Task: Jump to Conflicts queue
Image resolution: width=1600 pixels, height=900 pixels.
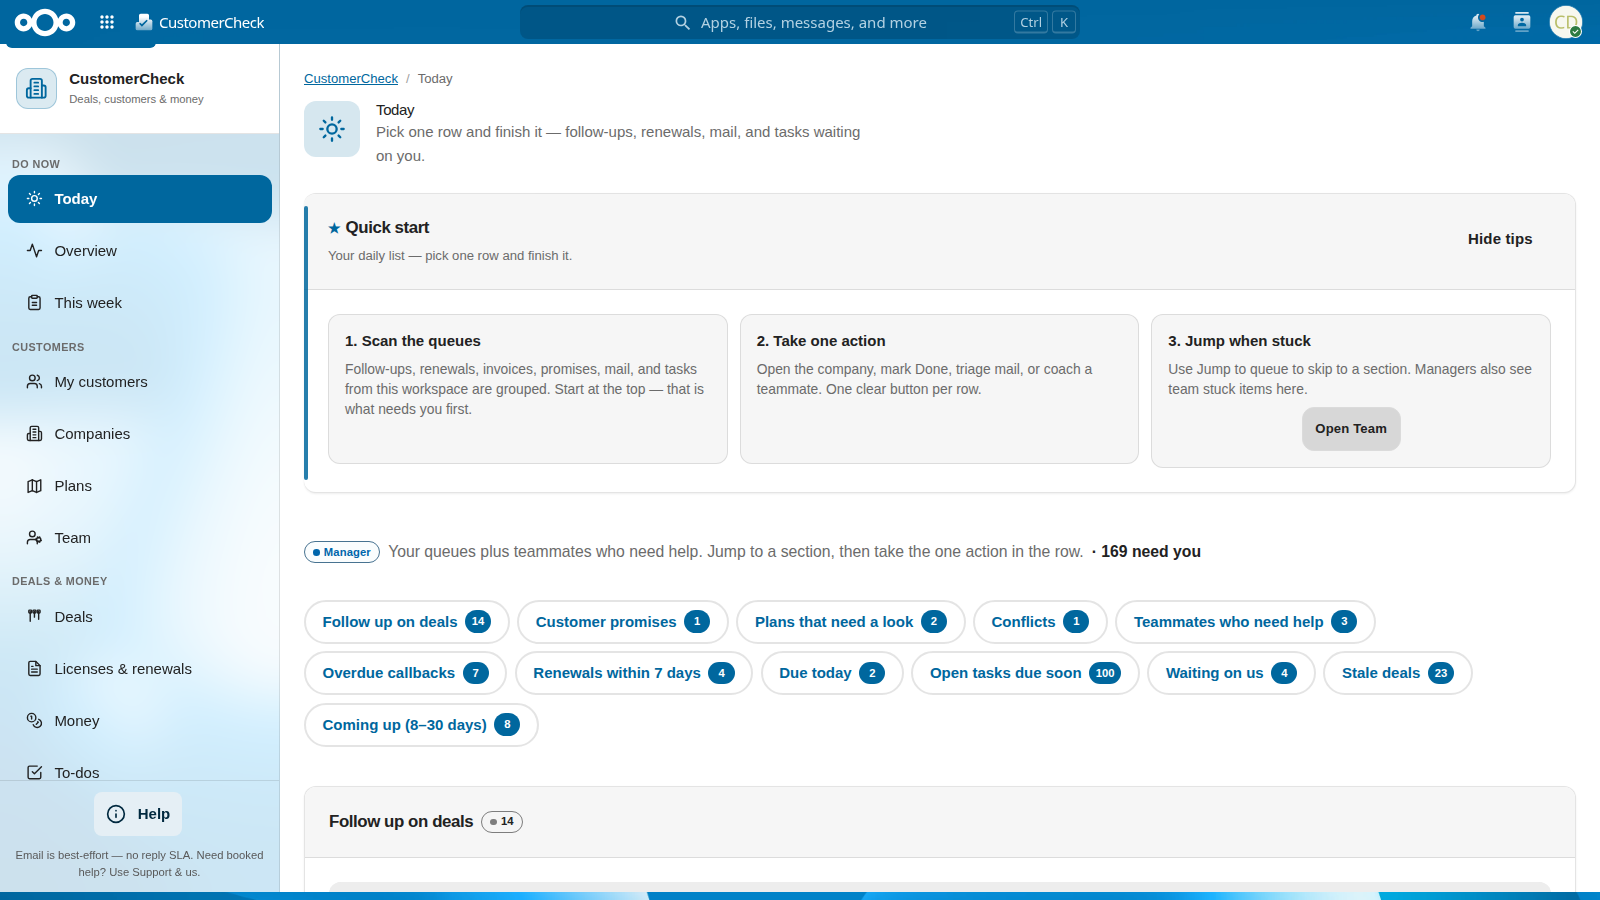Action: (x=1040, y=622)
